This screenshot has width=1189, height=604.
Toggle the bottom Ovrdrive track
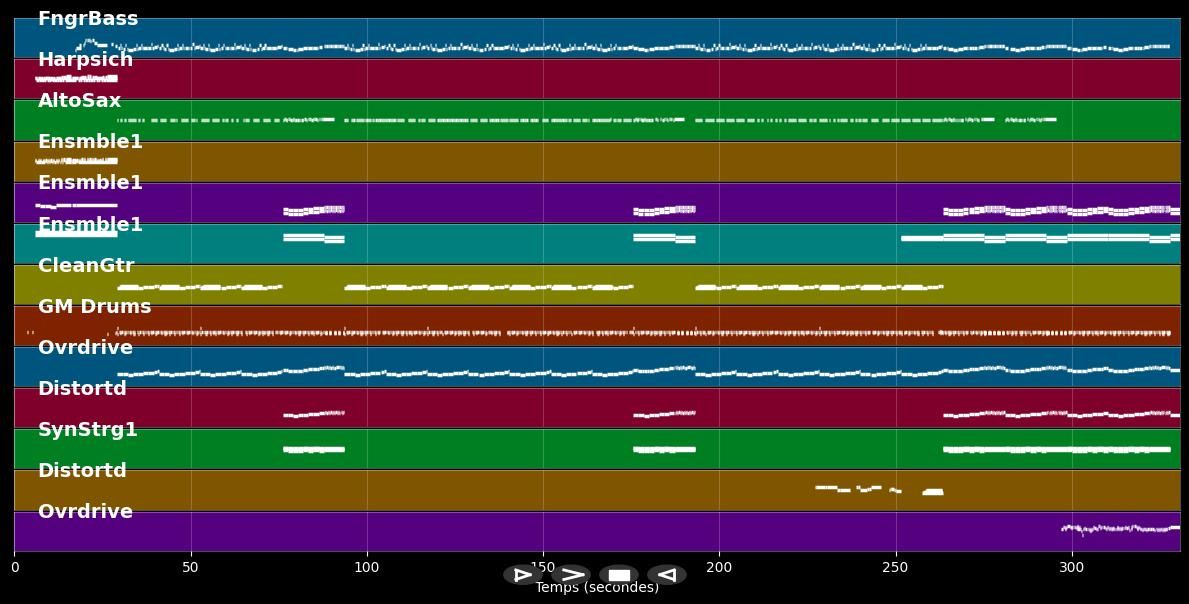83,511
